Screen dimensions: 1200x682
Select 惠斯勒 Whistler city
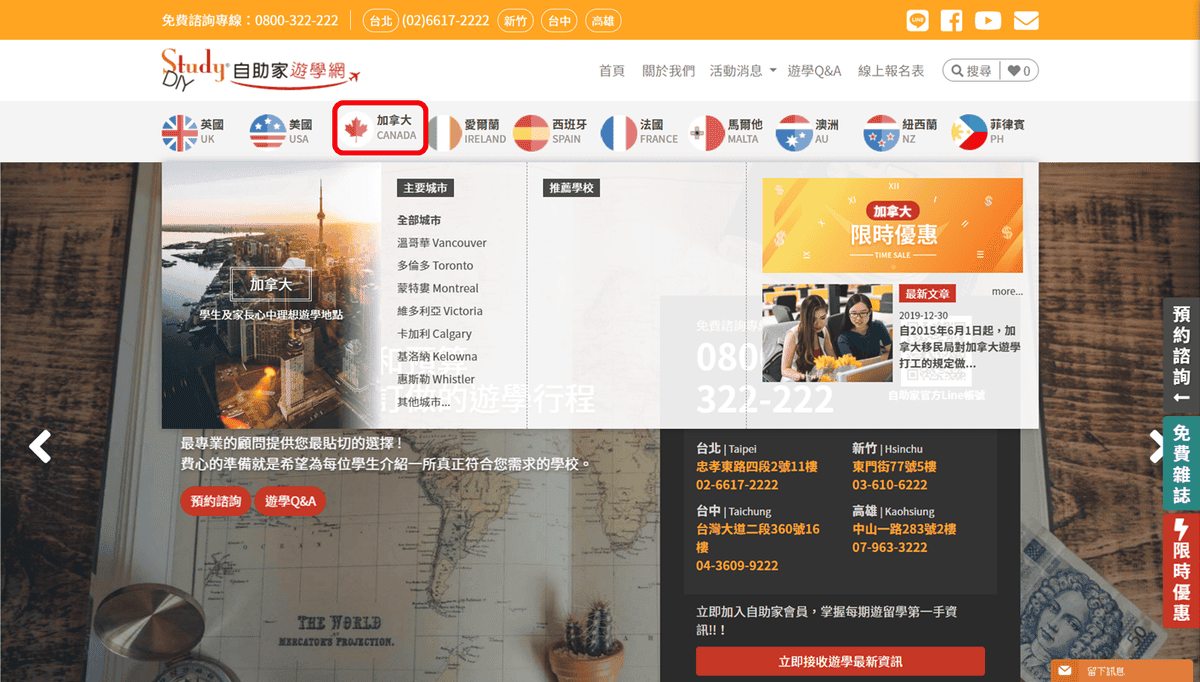[436, 380]
